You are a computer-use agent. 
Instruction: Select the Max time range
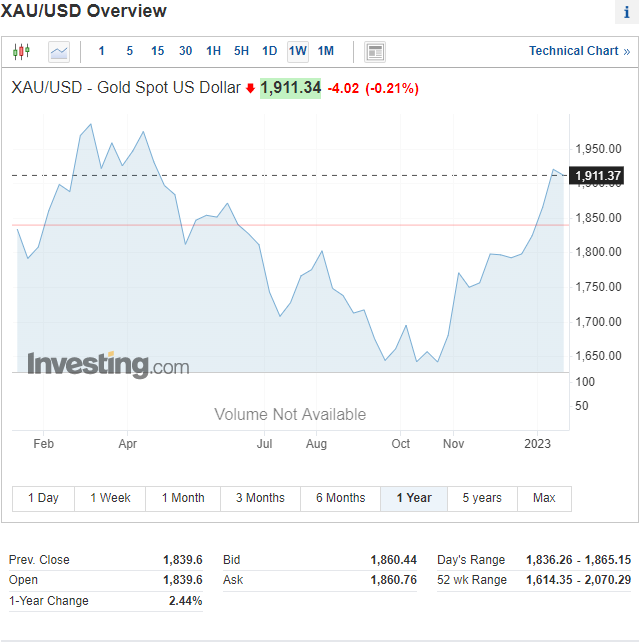click(544, 498)
